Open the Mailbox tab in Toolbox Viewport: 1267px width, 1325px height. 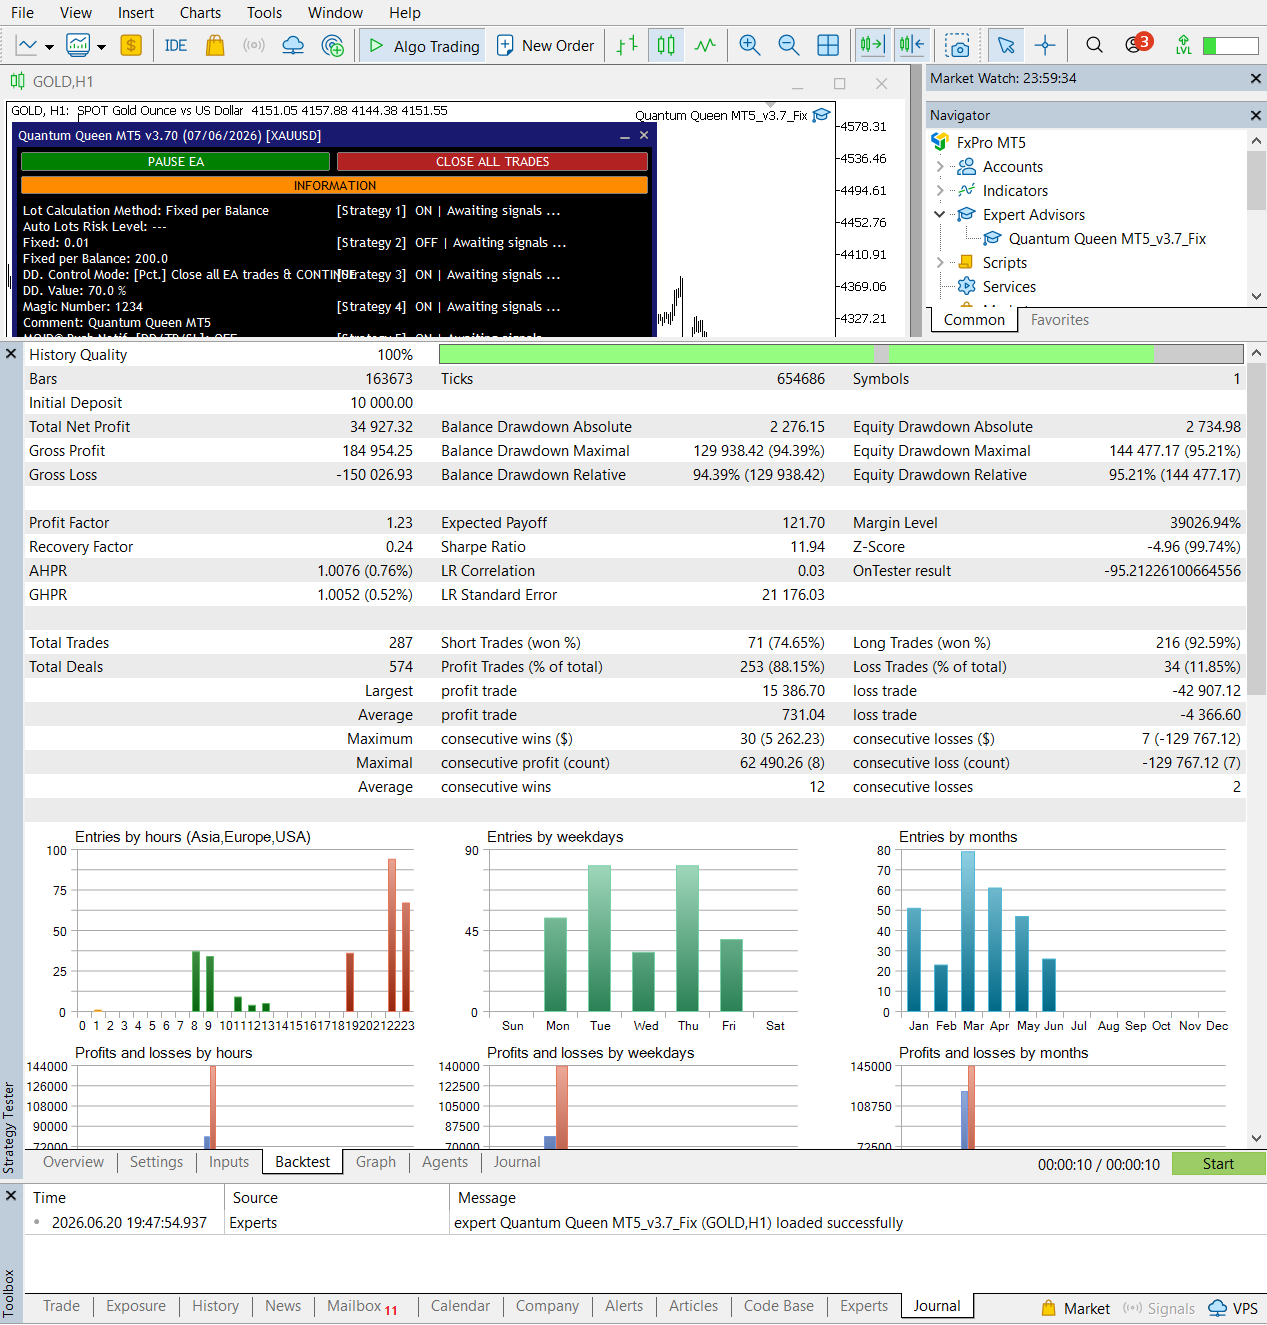(x=362, y=1306)
